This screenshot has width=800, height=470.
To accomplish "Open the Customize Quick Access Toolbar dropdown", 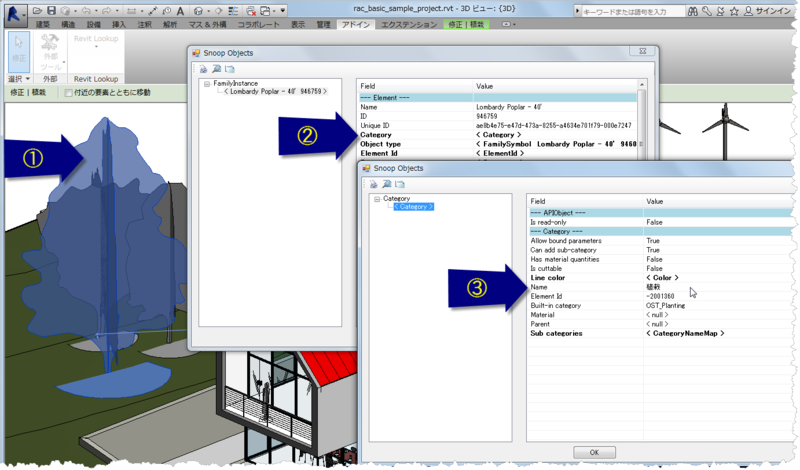I will (x=282, y=10).
